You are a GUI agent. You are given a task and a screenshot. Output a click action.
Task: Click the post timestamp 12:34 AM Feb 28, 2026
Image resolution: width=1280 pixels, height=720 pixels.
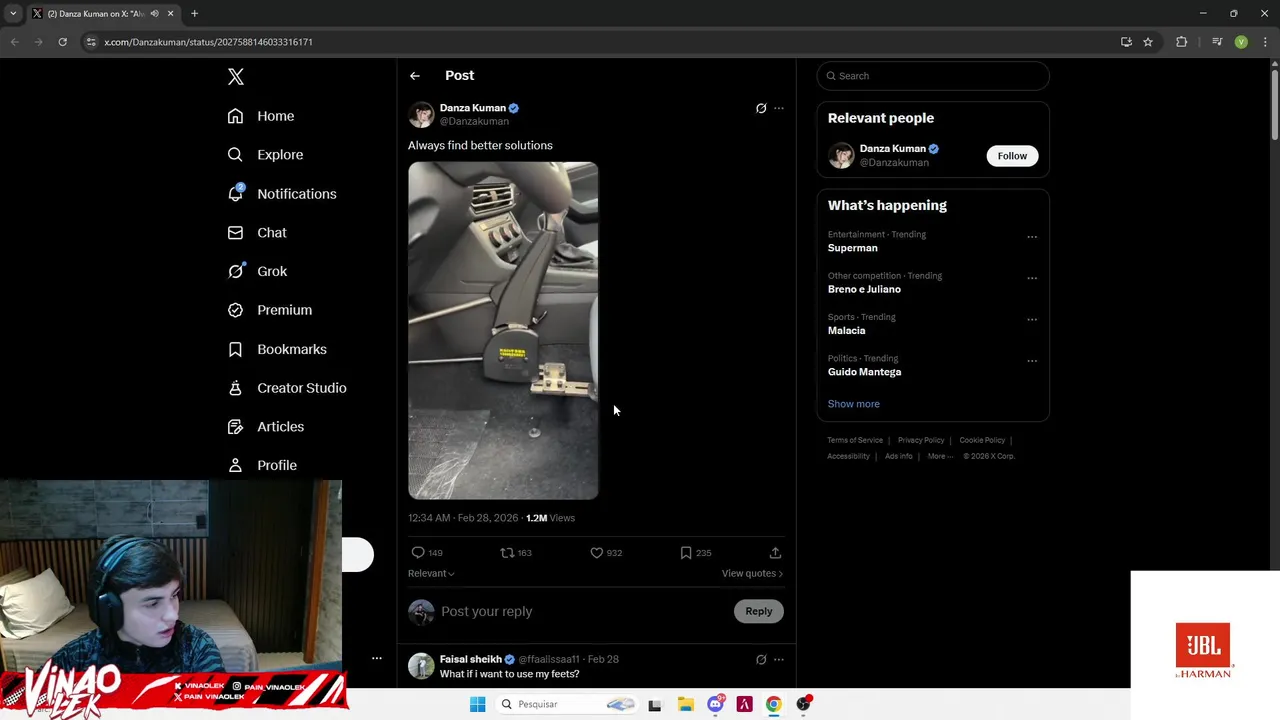[463, 518]
